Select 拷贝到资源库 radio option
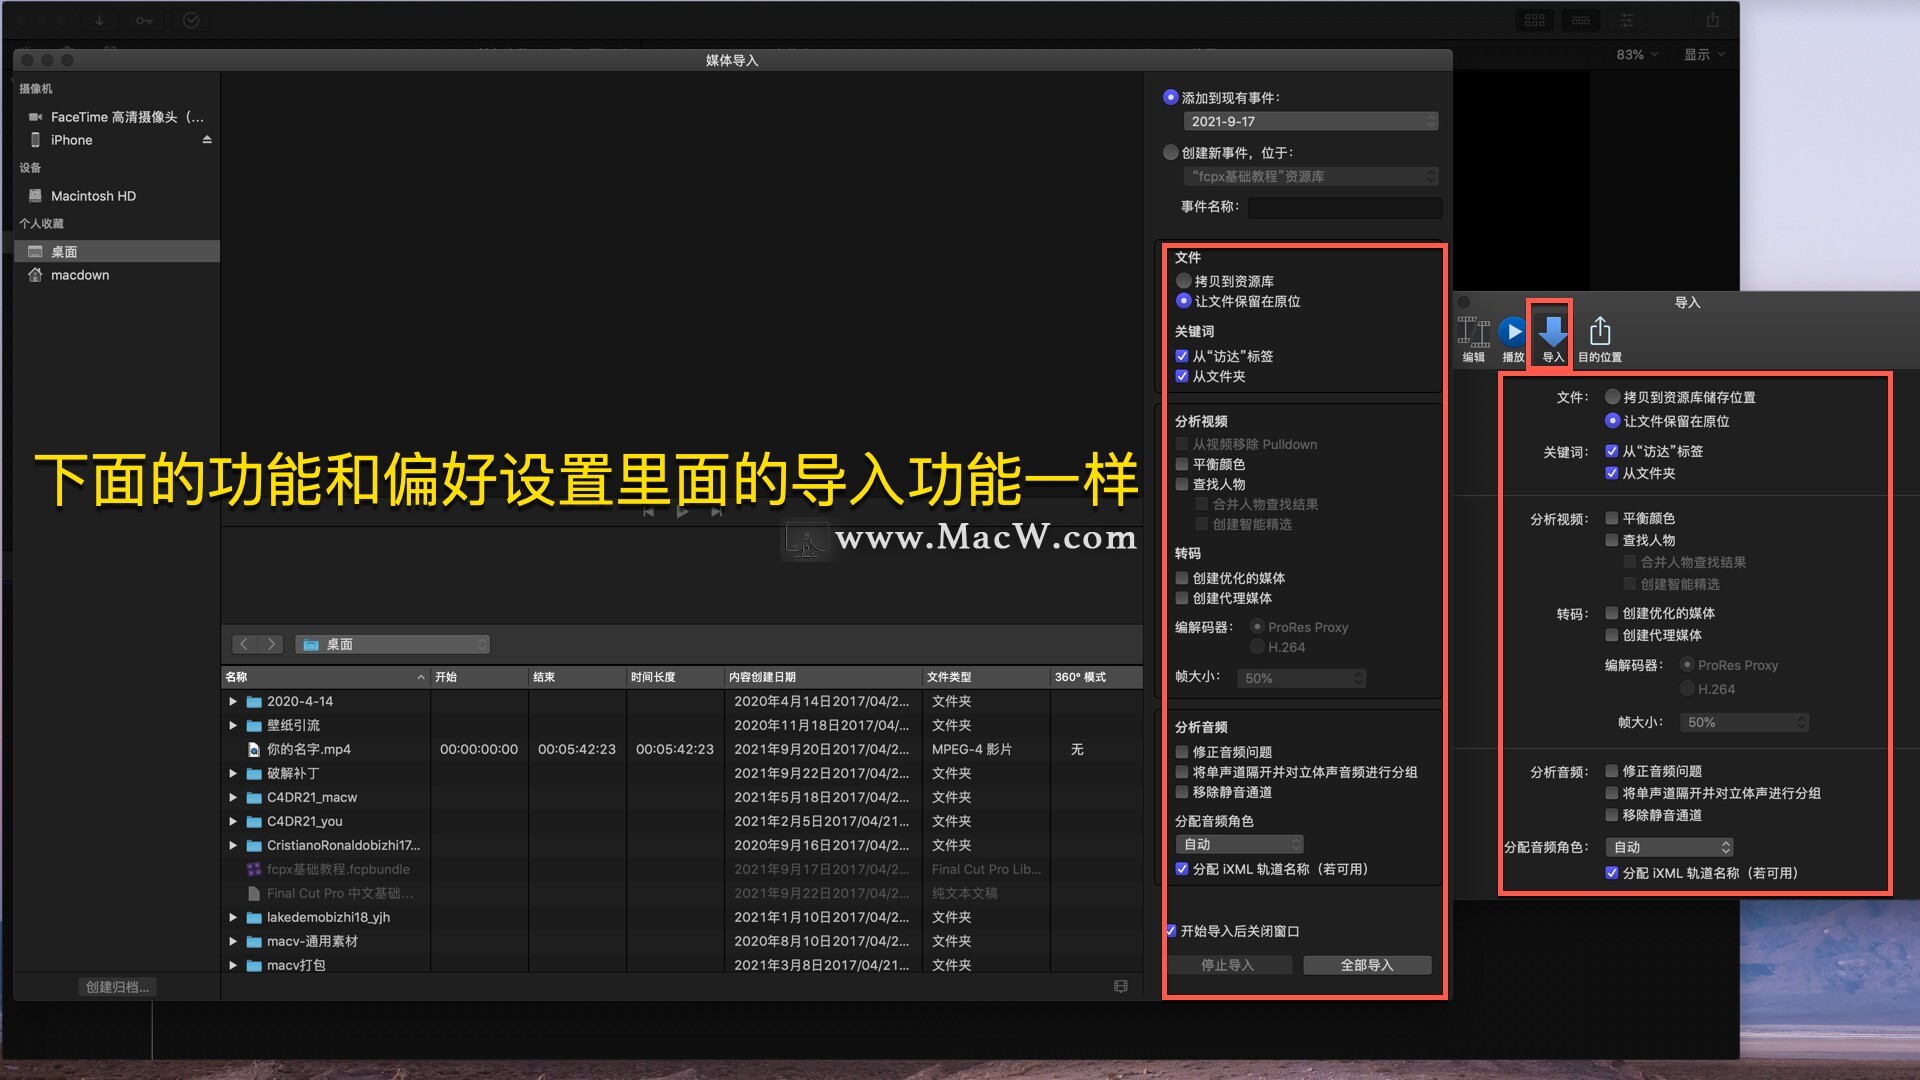This screenshot has width=1920, height=1080. (1184, 281)
